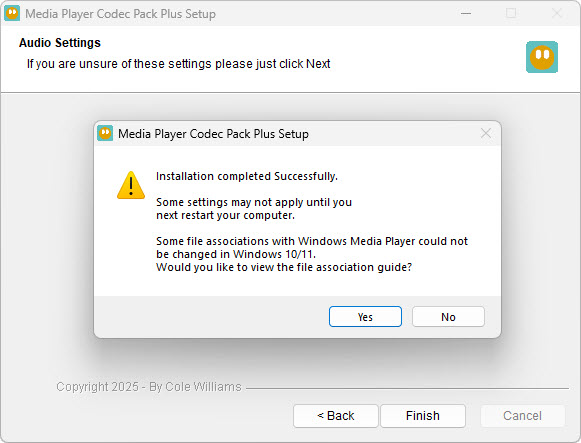Click the large Codec Pack logo in header
581x443 pixels.
[x=542, y=57]
